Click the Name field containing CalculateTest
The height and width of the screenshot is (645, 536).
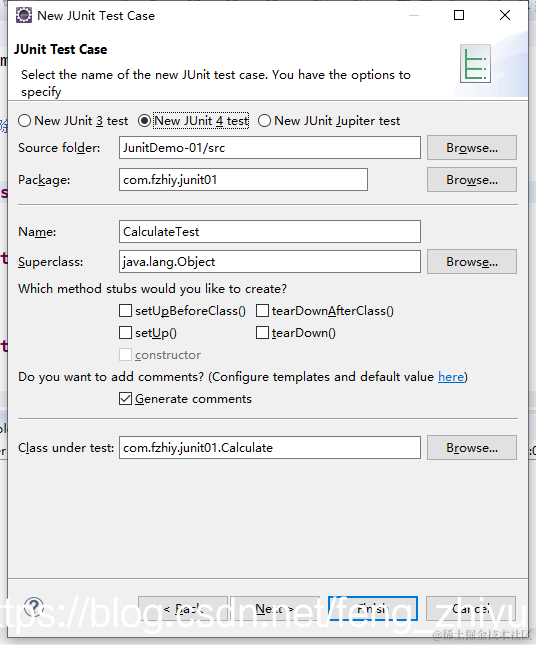(270, 232)
